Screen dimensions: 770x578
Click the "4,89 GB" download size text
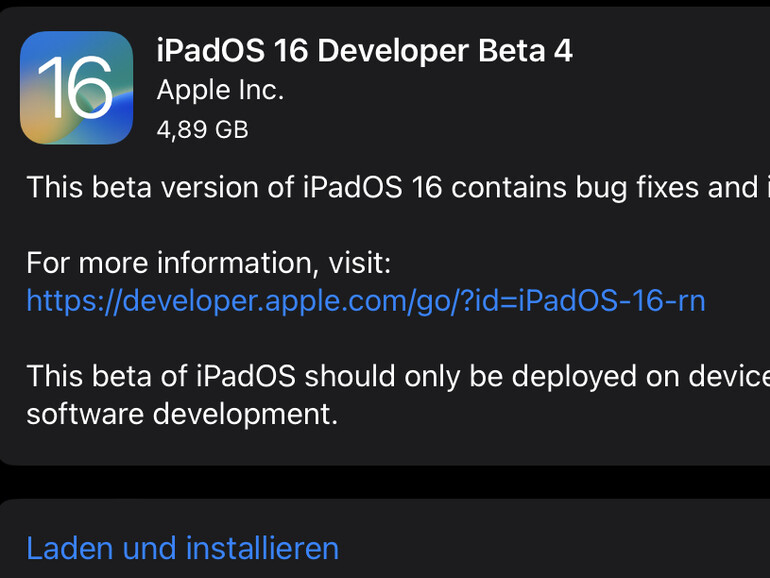[x=202, y=129]
